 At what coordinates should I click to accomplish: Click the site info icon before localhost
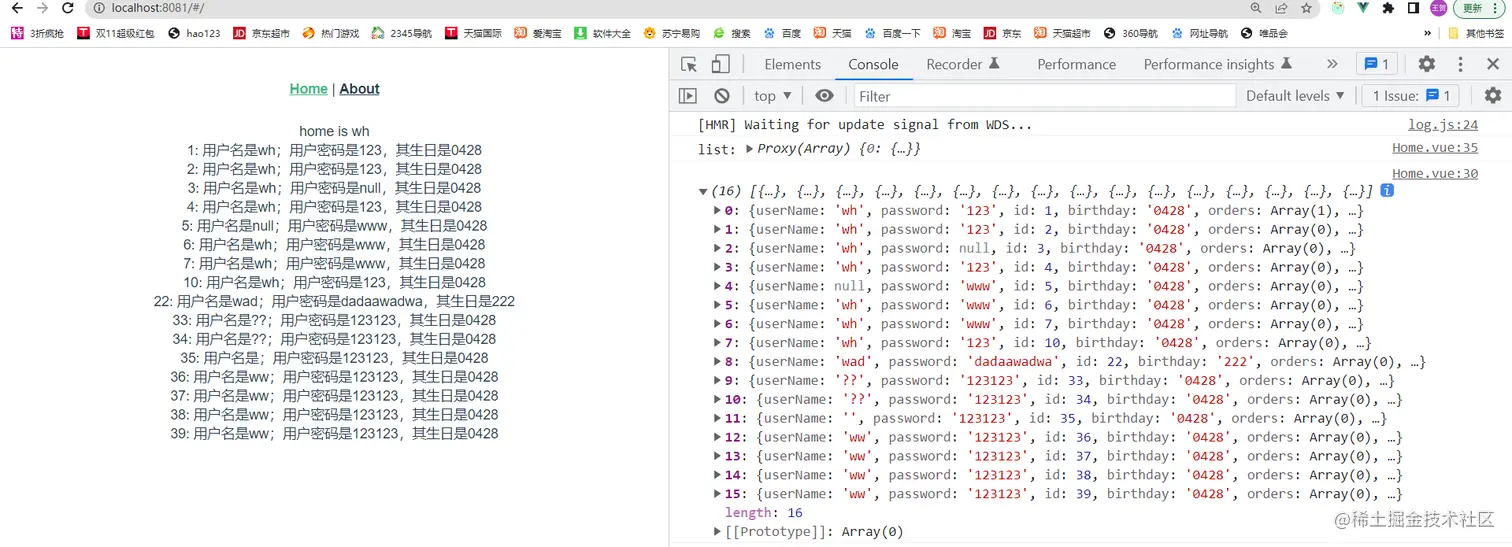coord(99,8)
